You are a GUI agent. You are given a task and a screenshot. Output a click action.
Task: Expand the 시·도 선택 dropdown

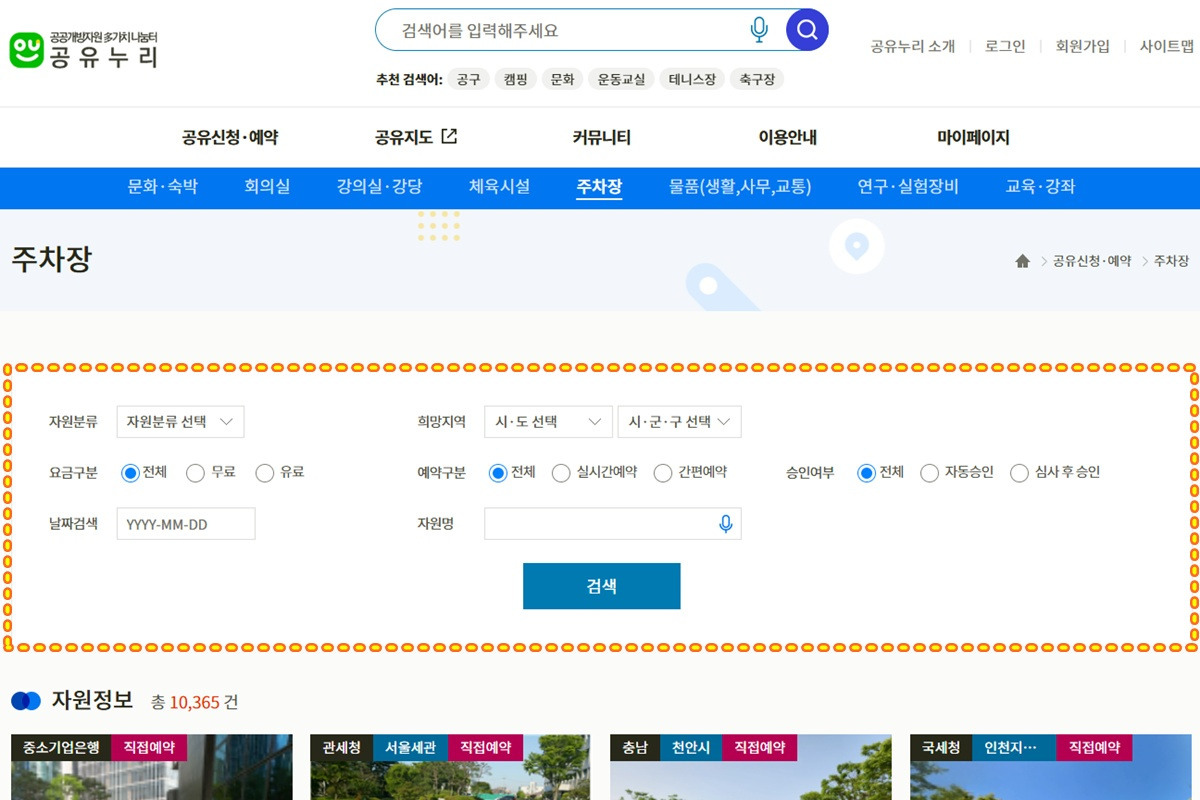(548, 421)
